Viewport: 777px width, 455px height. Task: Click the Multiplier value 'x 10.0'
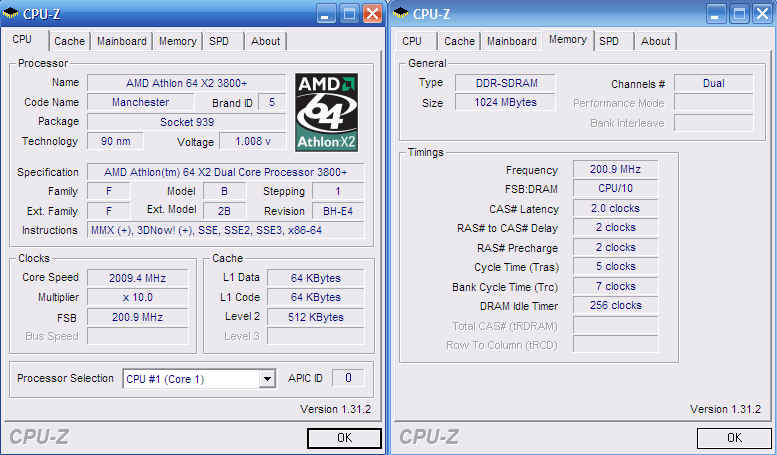click(138, 297)
